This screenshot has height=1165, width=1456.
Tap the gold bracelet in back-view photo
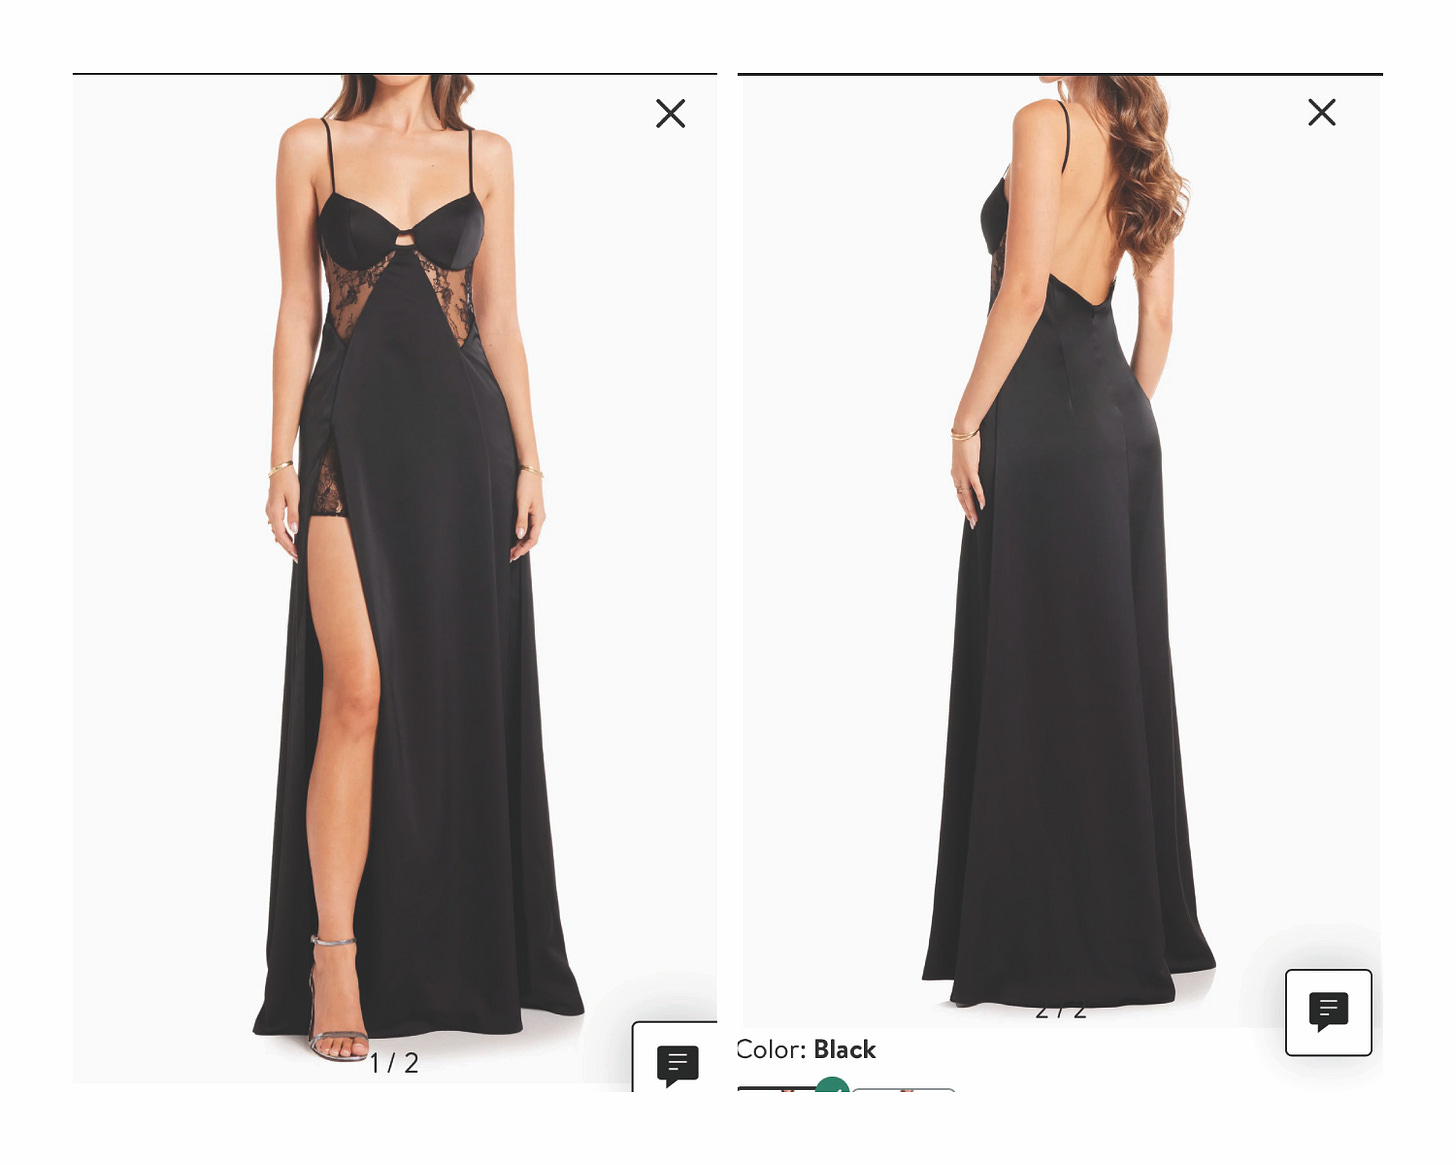pyautogui.click(x=965, y=434)
